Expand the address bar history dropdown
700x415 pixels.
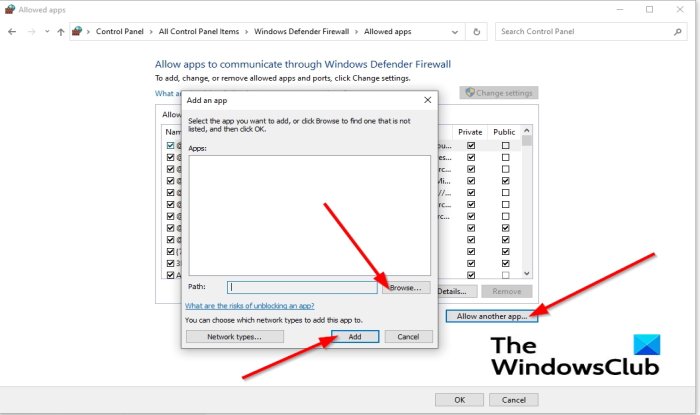point(454,32)
